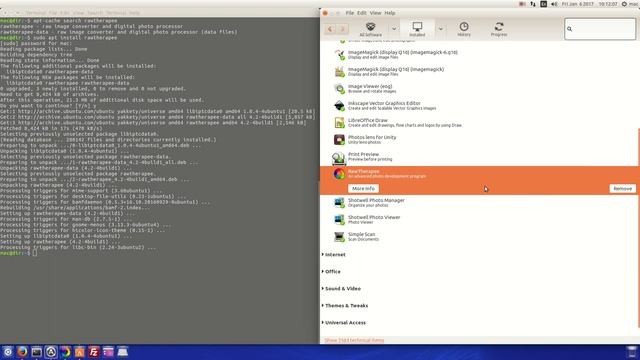Select the Shotwell Photo Viewer row text
640x360 pixels.
click(374, 220)
